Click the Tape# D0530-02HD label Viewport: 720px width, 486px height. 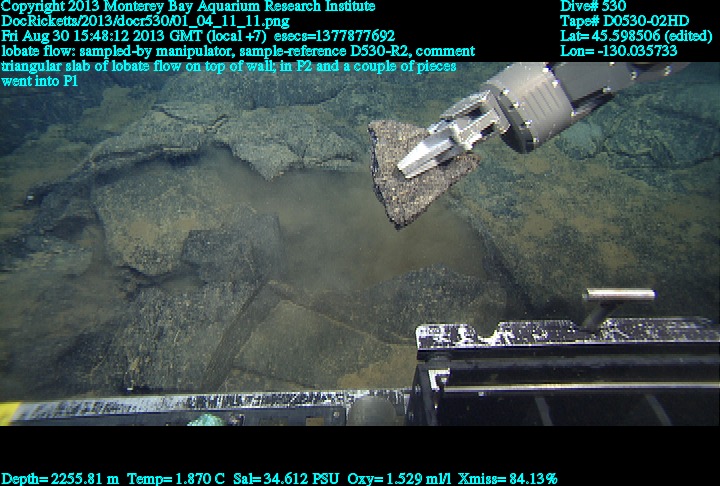click(x=624, y=21)
